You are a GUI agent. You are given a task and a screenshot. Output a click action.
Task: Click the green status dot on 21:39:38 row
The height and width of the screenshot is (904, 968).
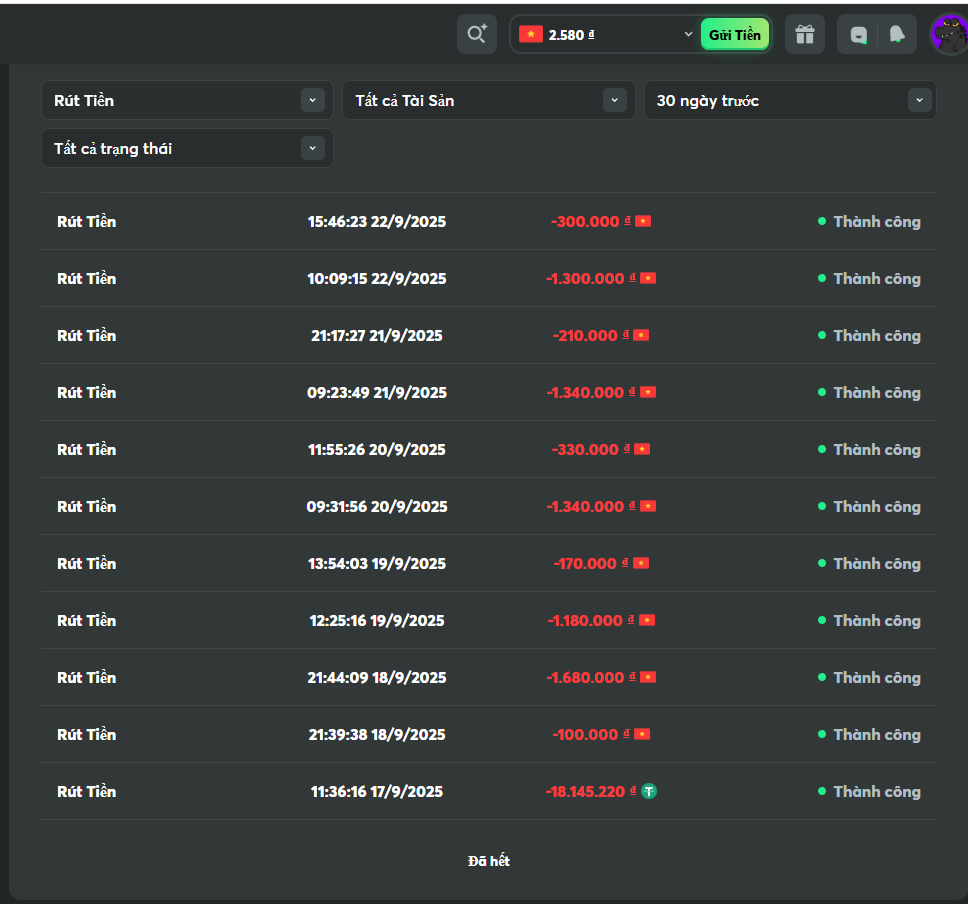(x=822, y=734)
